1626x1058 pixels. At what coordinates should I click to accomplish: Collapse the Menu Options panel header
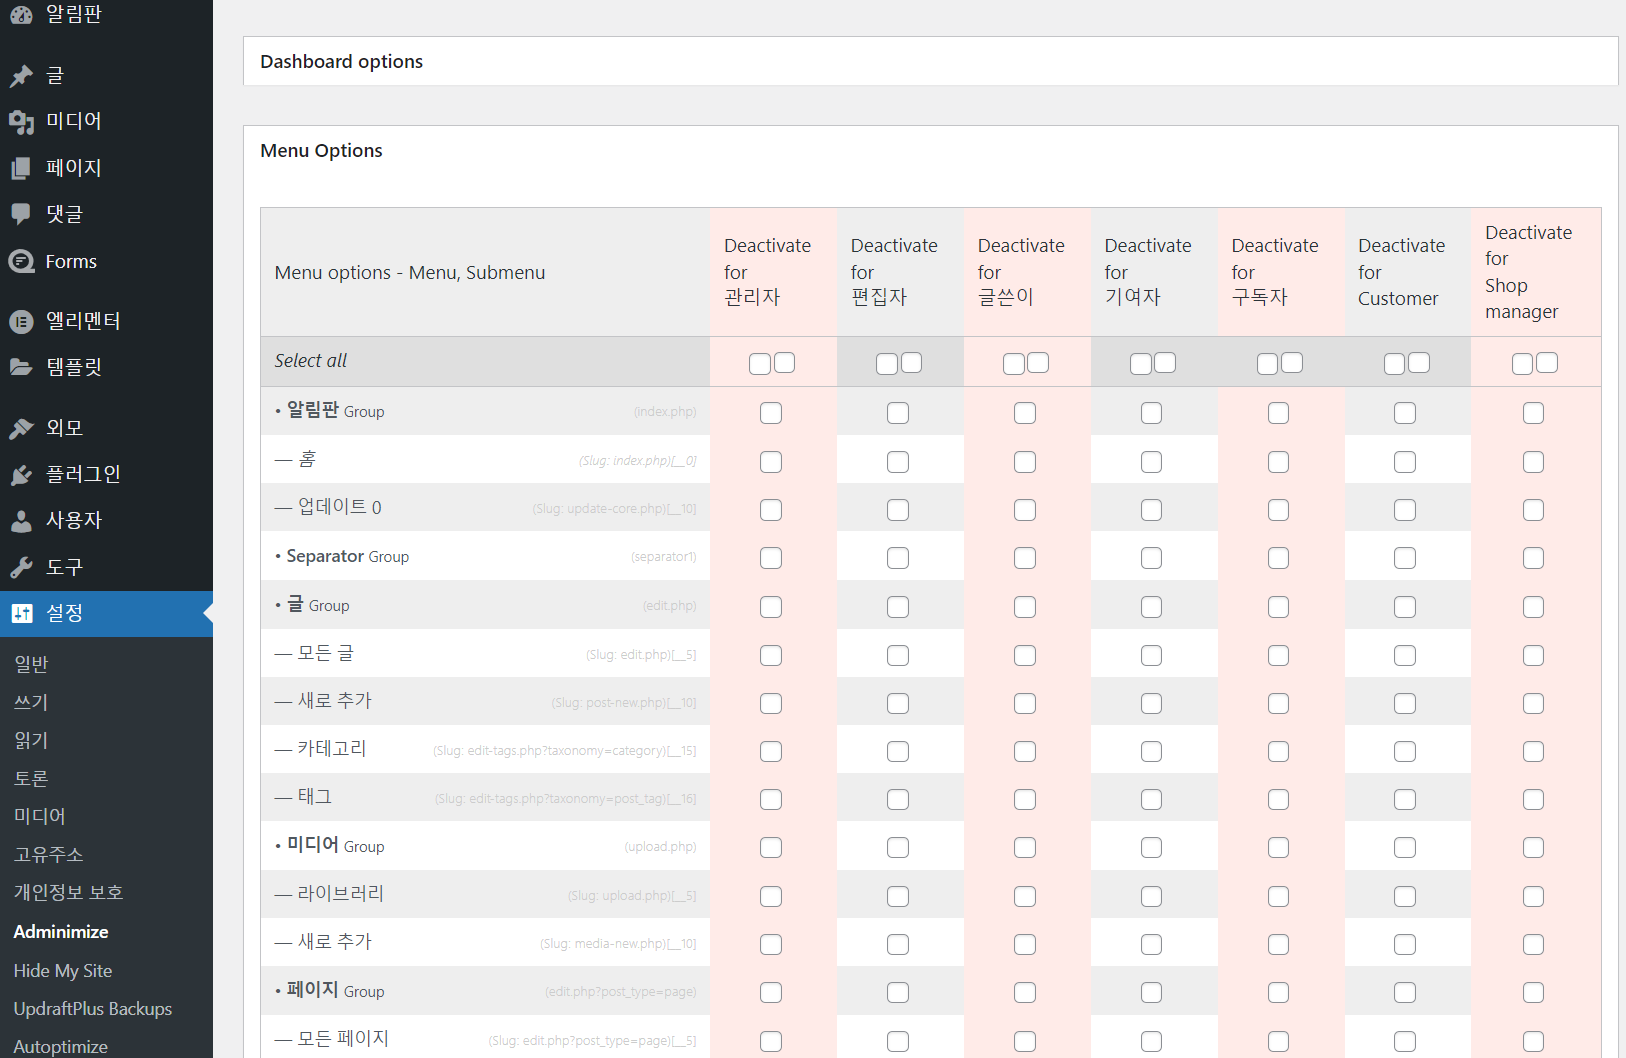pos(930,150)
